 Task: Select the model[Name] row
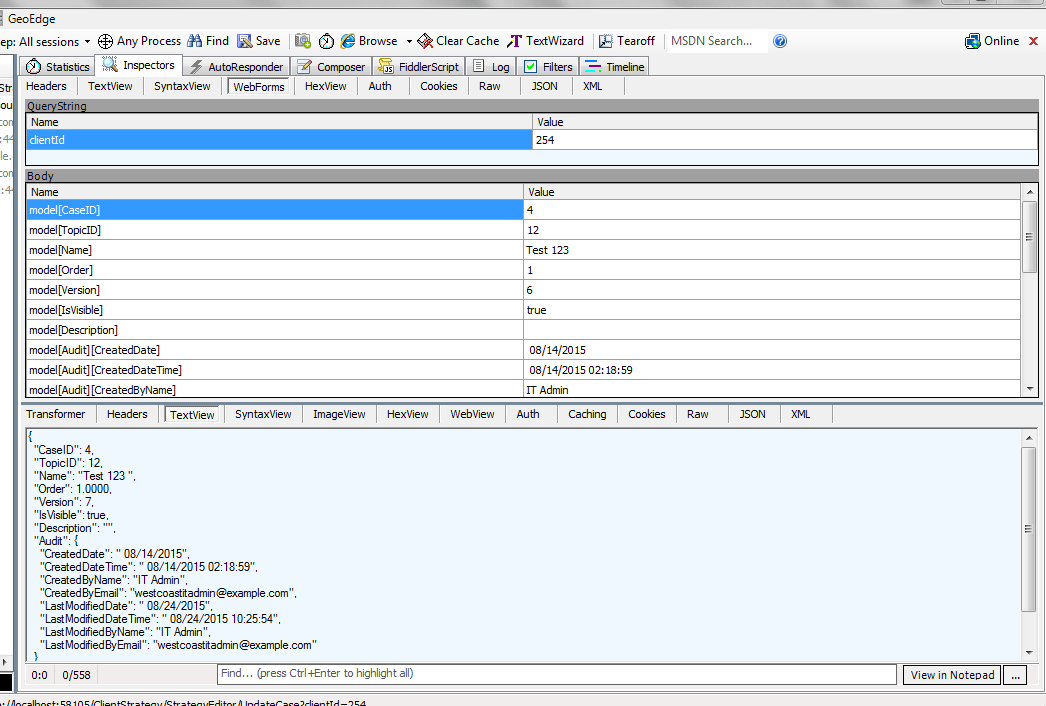point(524,250)
